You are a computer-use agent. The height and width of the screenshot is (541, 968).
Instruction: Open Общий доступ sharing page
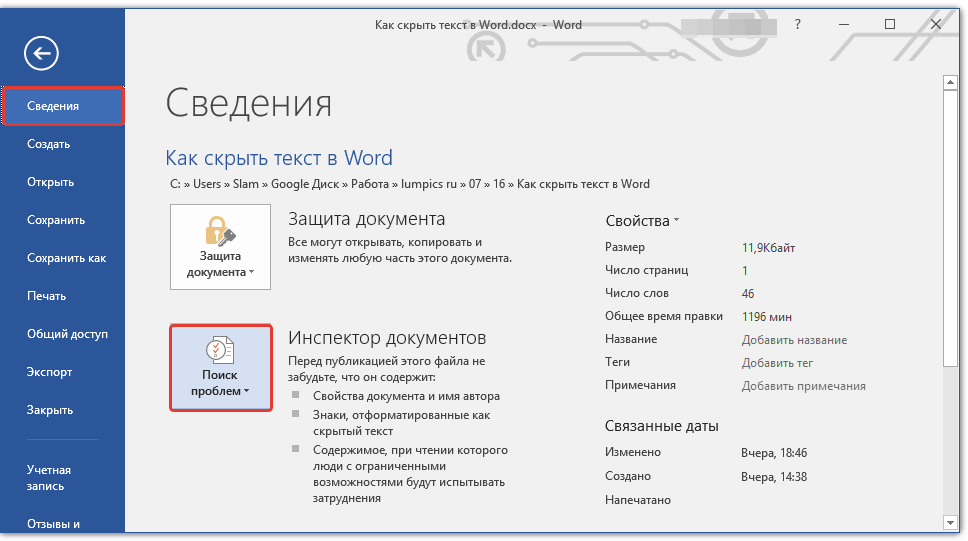coord(67,334)
